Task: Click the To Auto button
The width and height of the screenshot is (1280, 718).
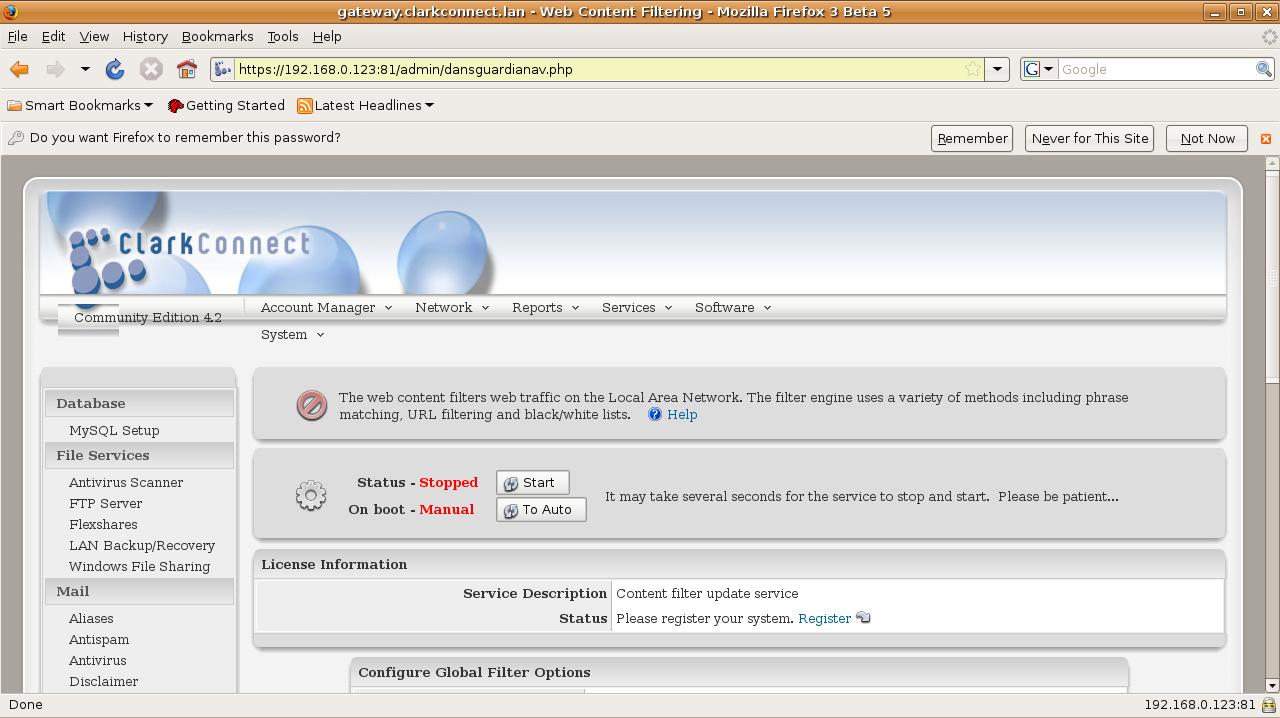Action: (x=541, y=510)
